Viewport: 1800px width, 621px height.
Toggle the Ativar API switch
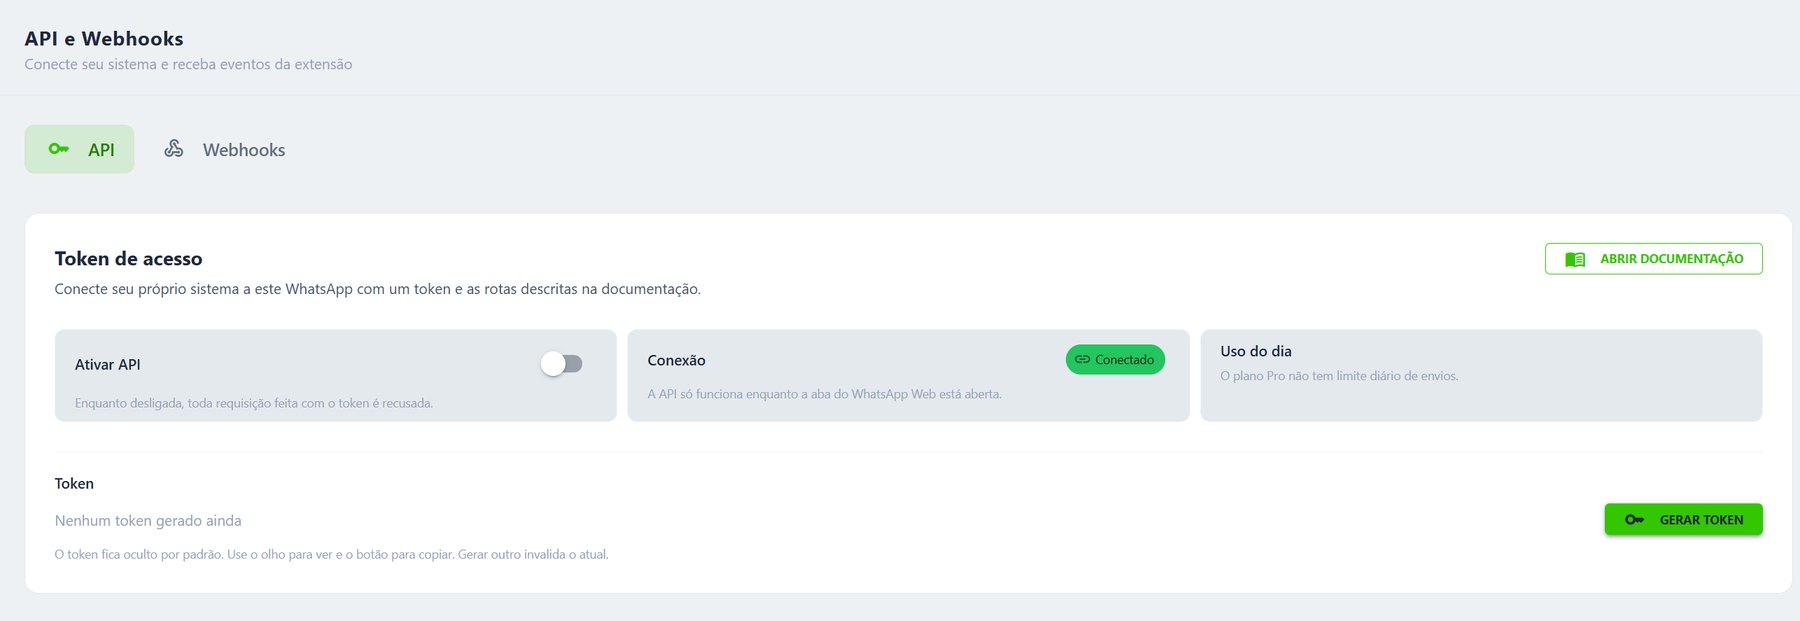click(562, 364)
